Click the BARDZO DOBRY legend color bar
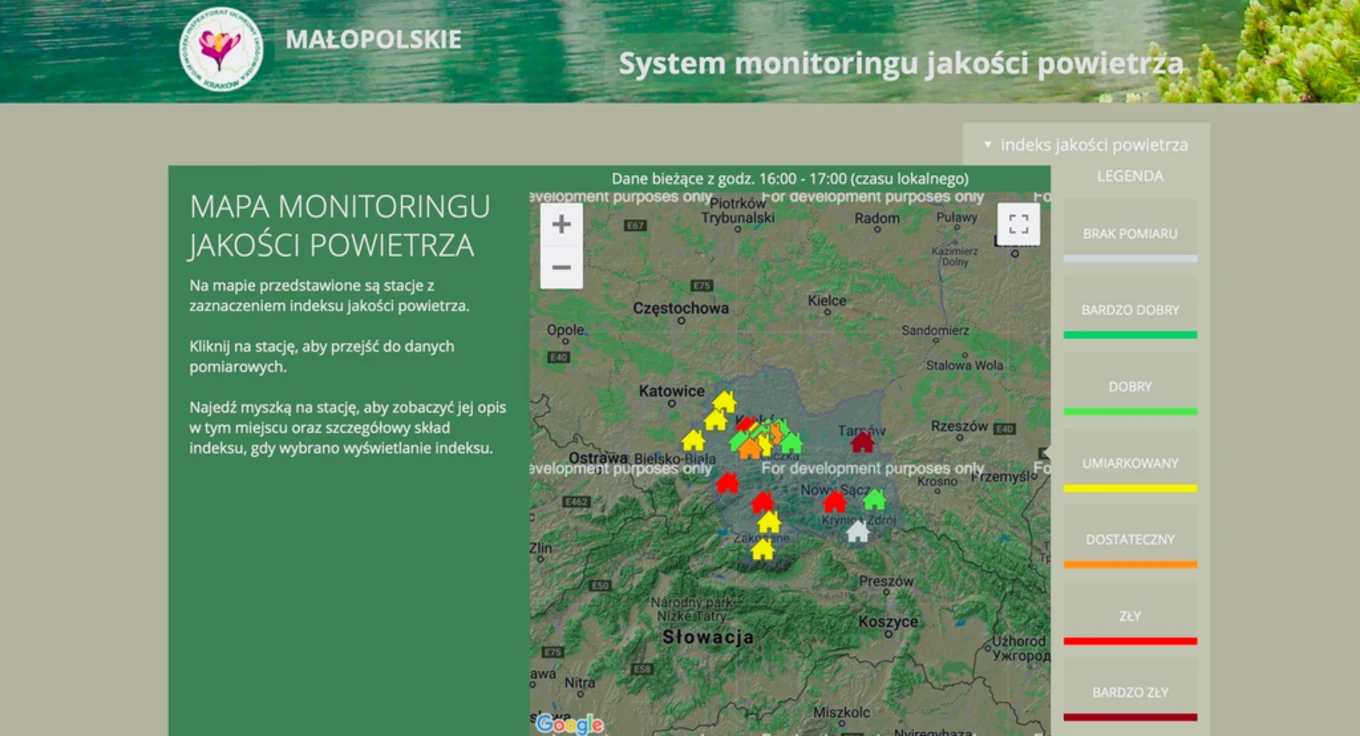The image size is (1360, 736). point(1130,334)
